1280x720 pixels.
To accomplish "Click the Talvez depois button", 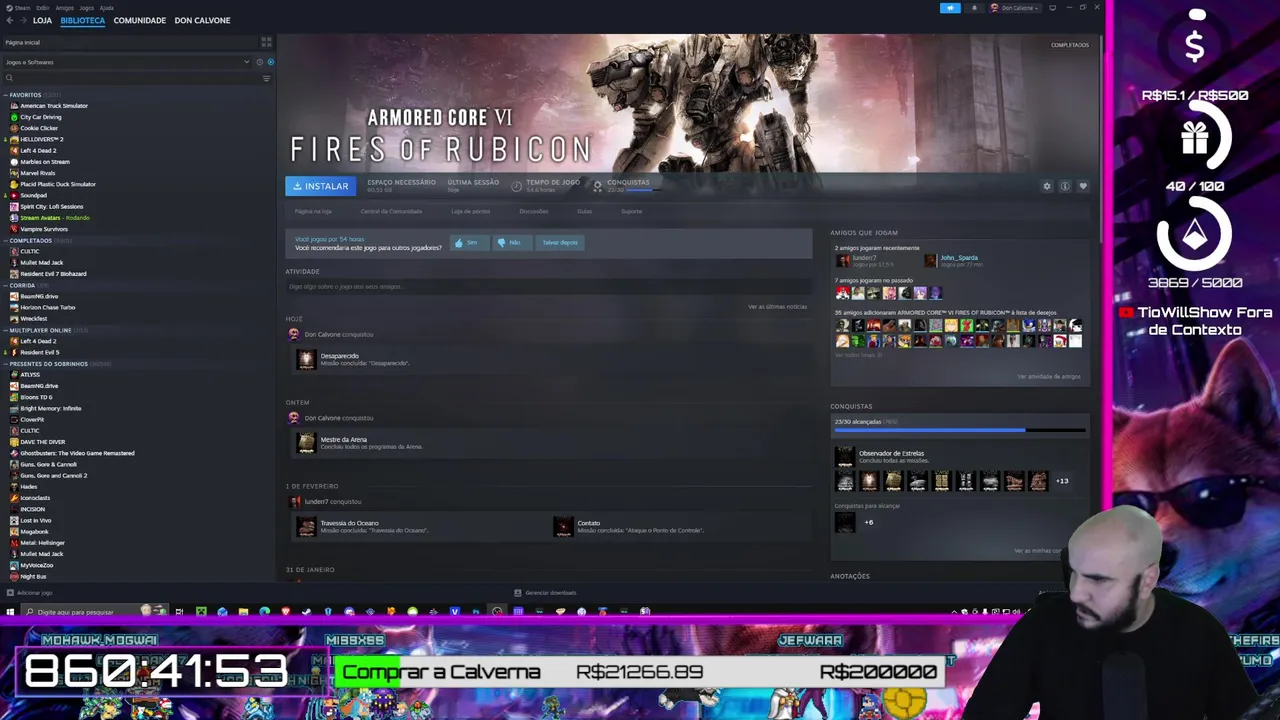I will [560, 242].
